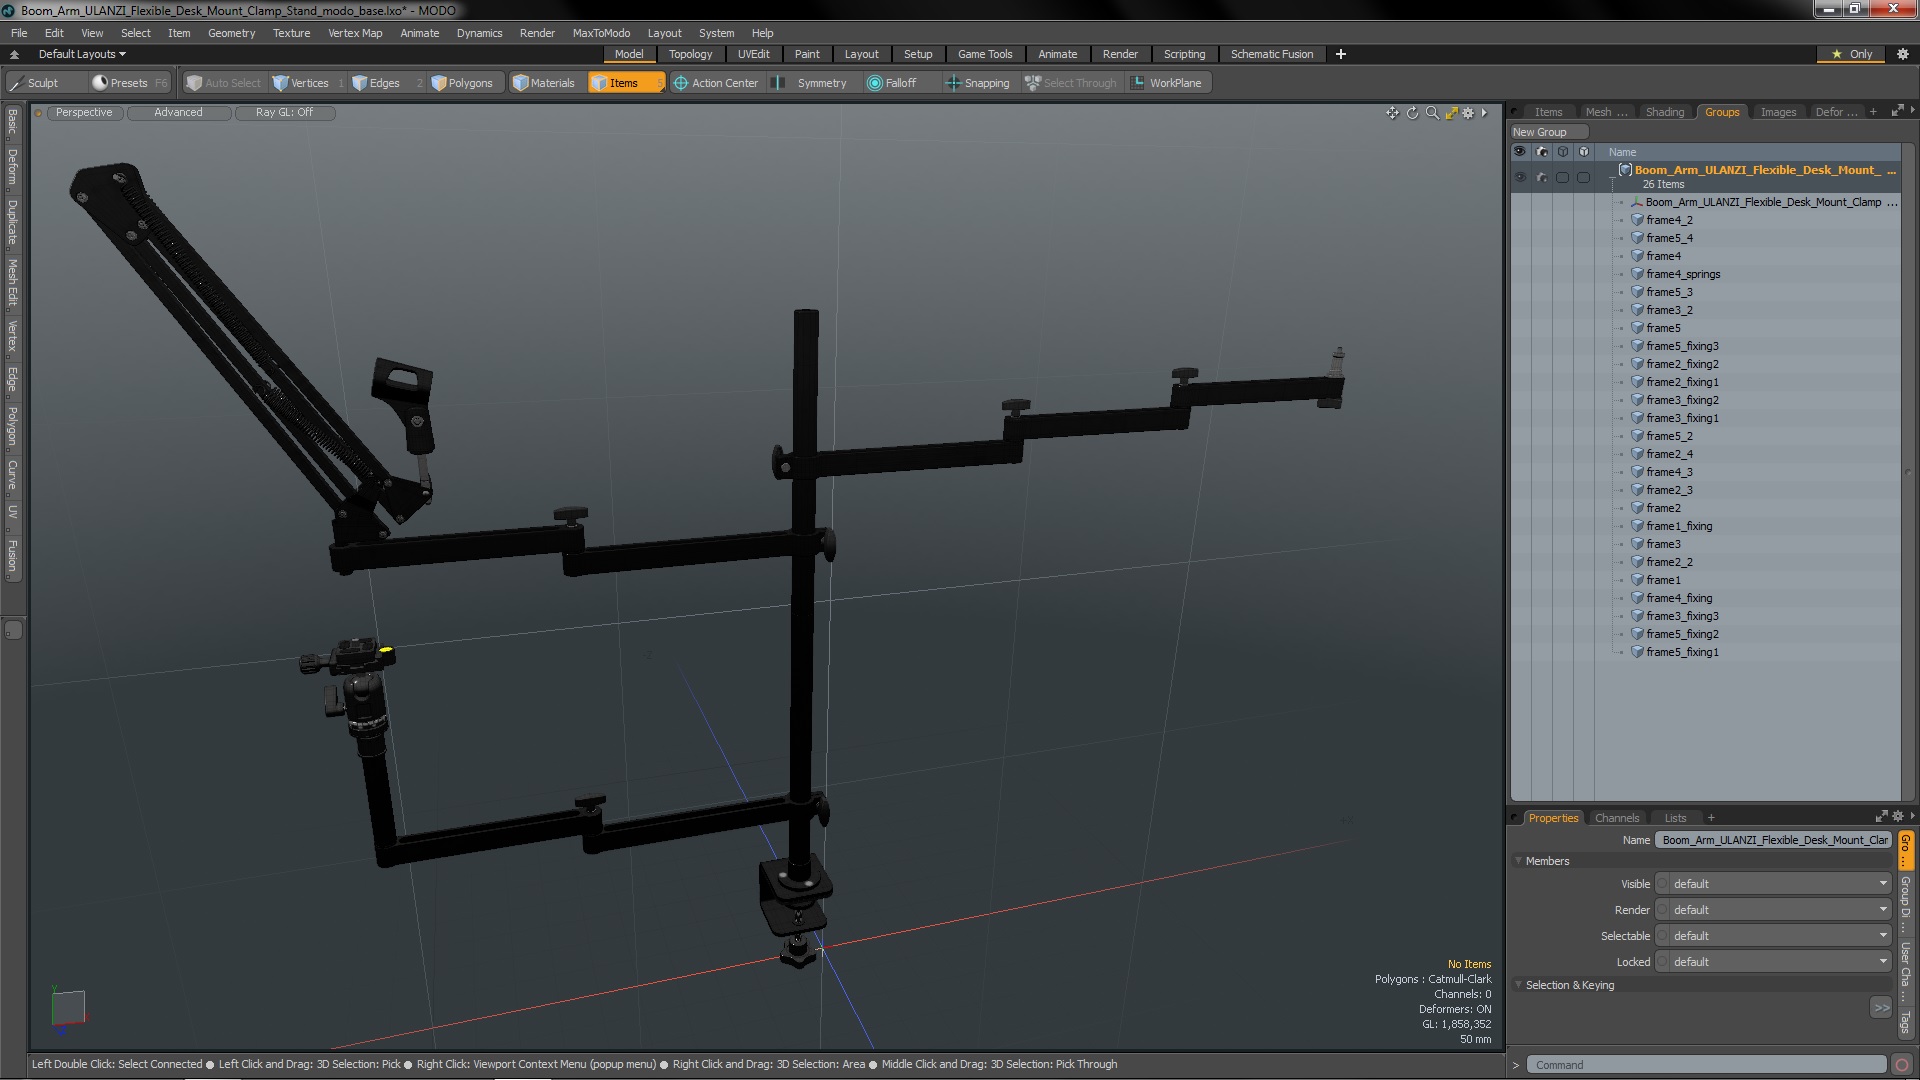The image size is (1920, 1080).
Task: Switch to the Channels tab
Action: 1616,818
